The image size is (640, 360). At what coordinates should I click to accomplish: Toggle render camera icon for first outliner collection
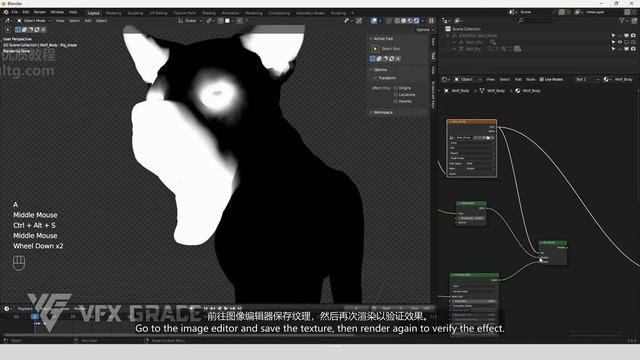click(x=633, y=36)
